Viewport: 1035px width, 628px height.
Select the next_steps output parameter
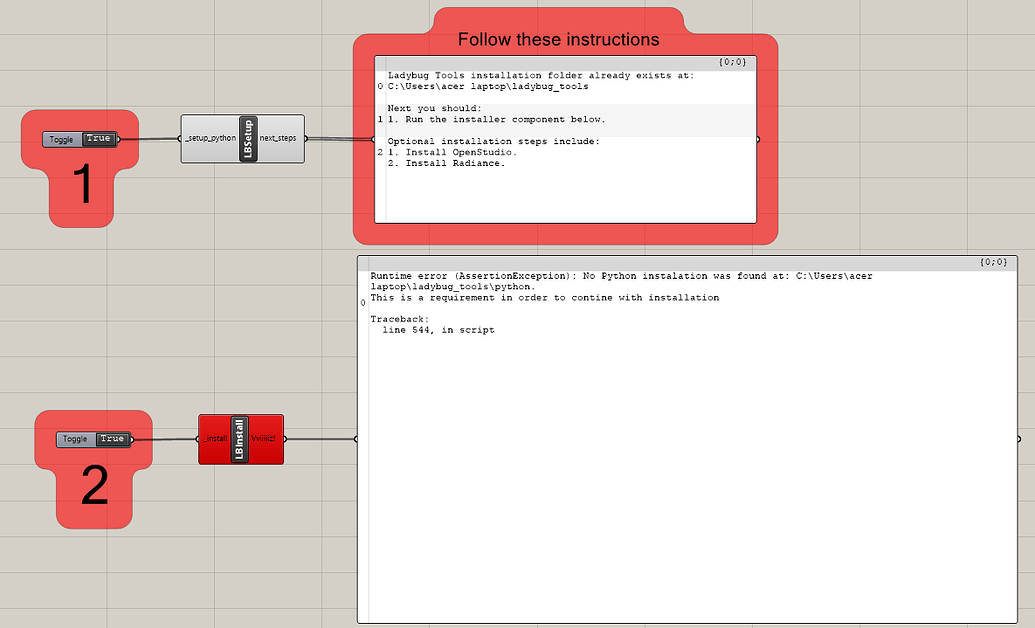coord(278,139)
